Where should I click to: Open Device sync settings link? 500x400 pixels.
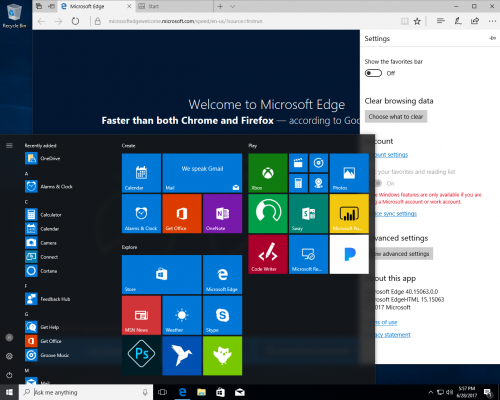396,214
